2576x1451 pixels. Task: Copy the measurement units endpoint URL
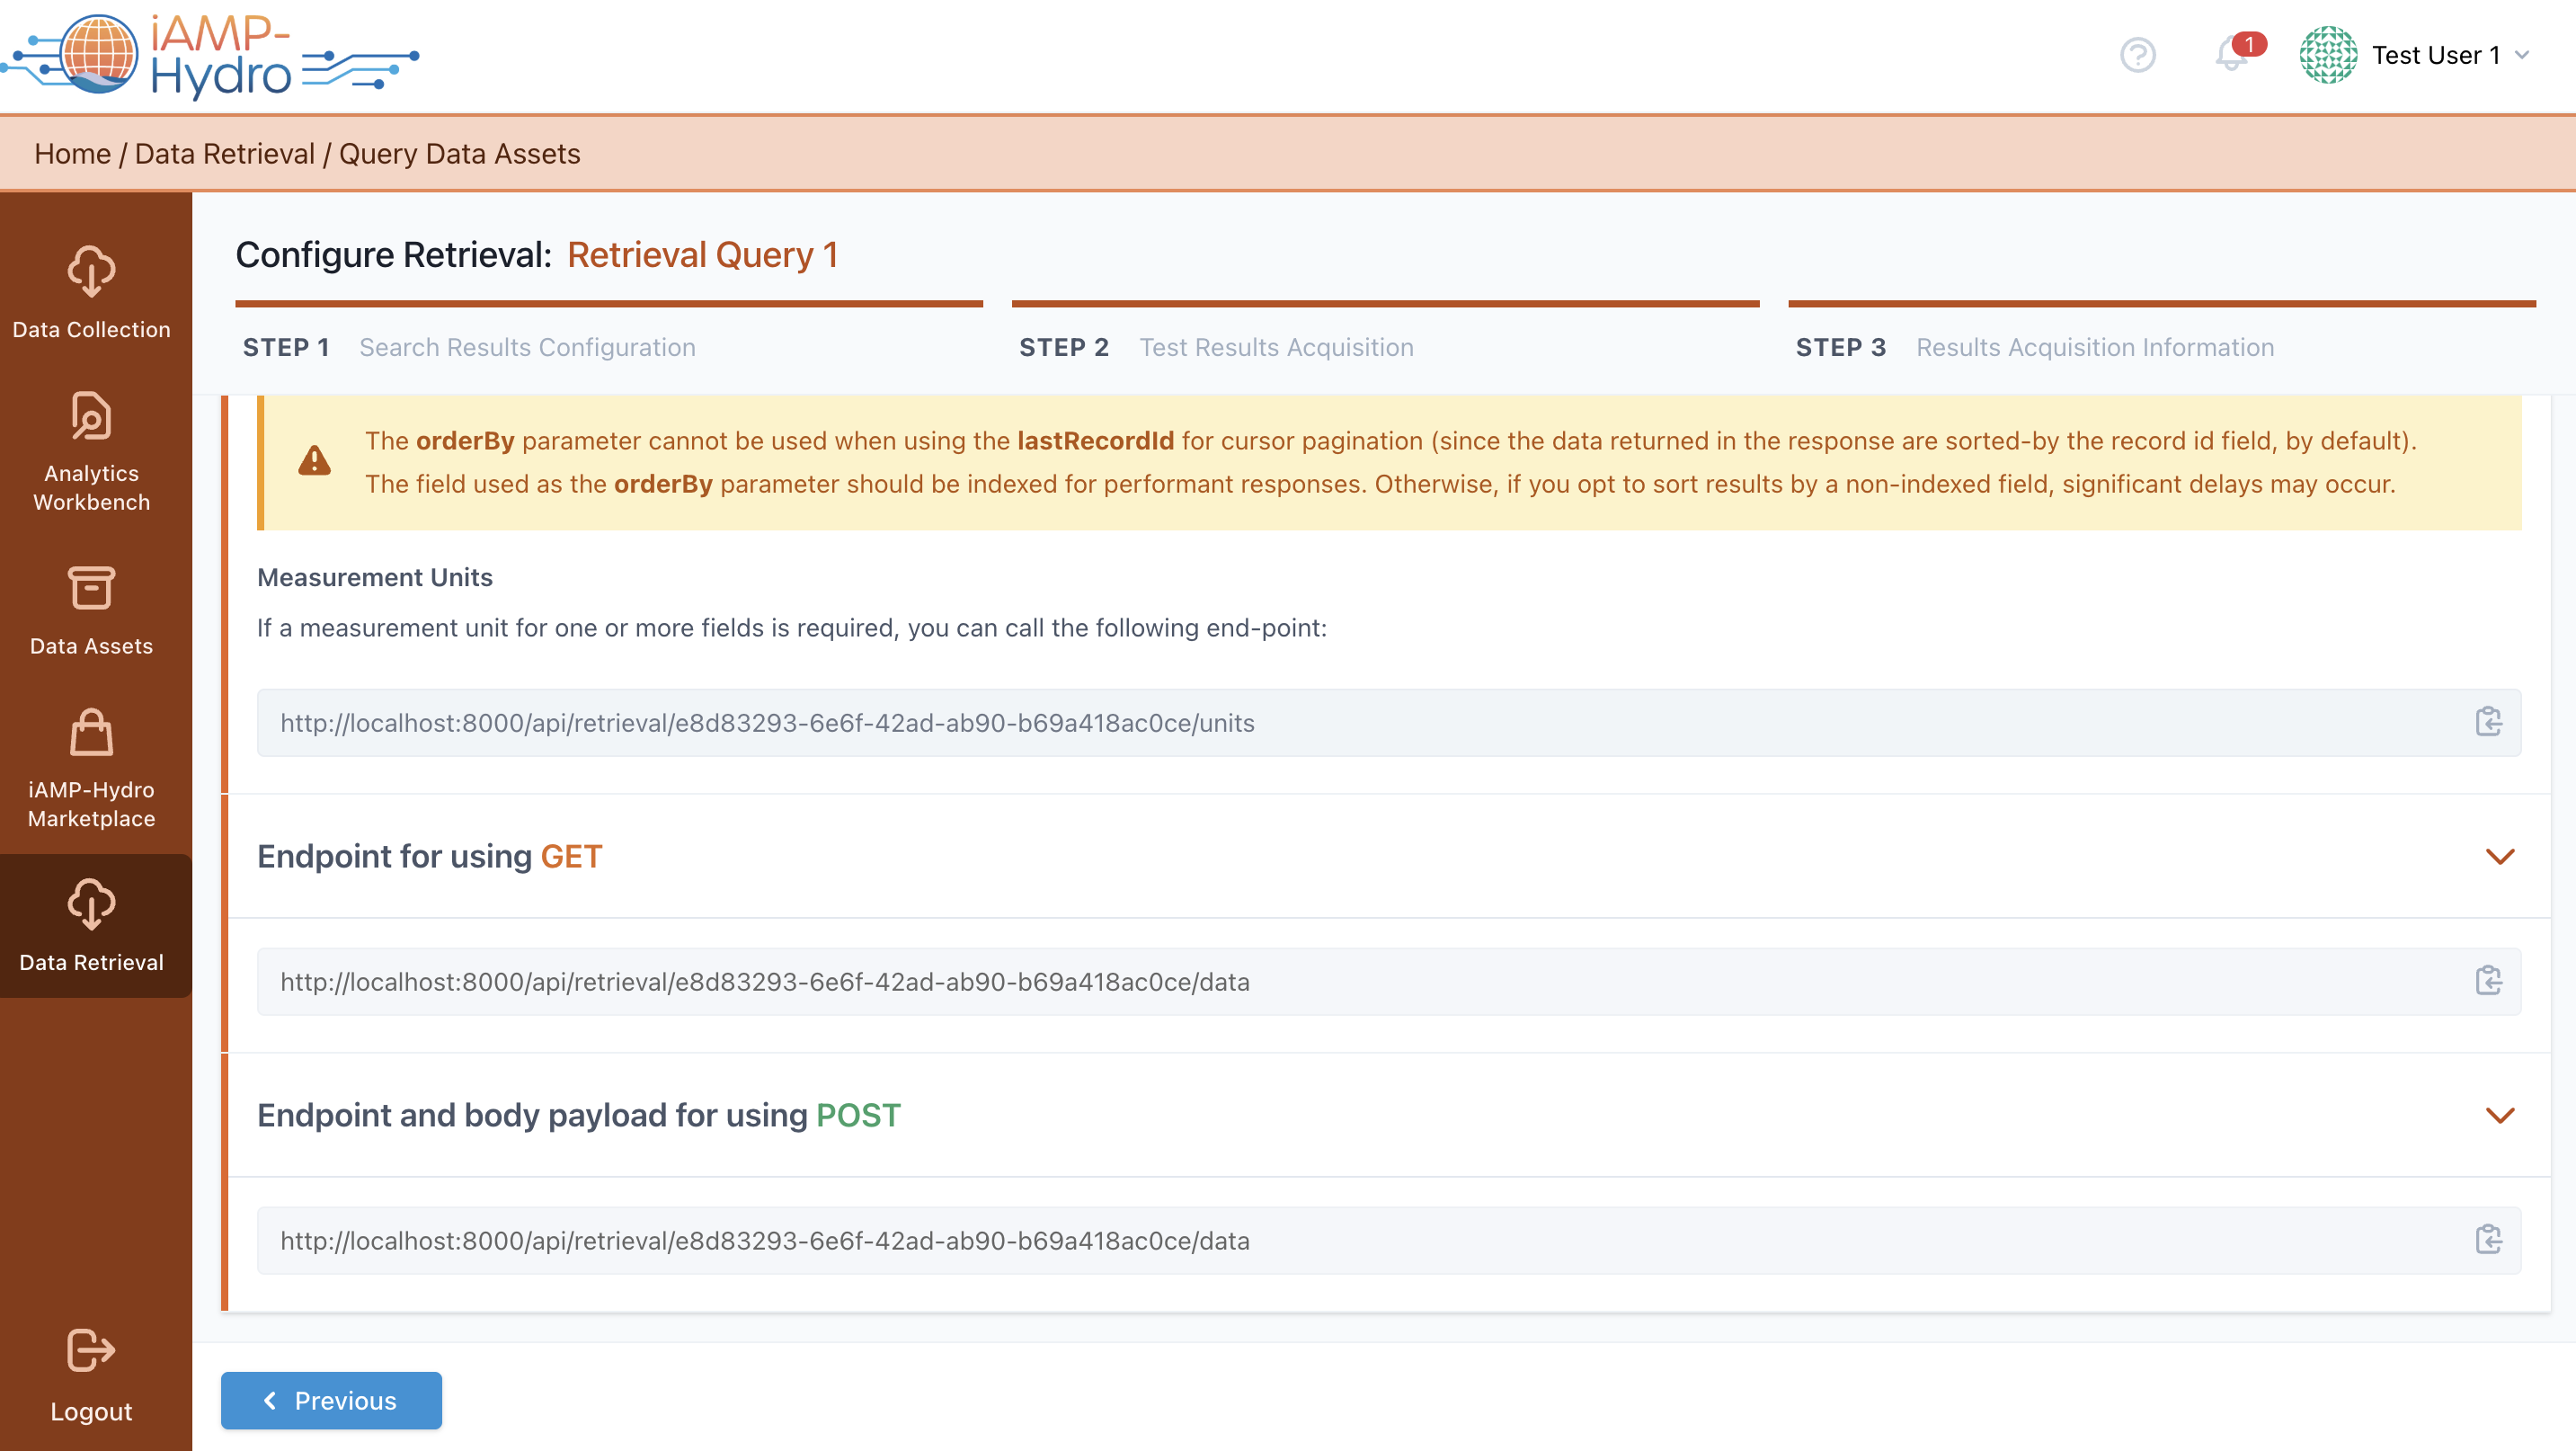[x=2488, y=722]
